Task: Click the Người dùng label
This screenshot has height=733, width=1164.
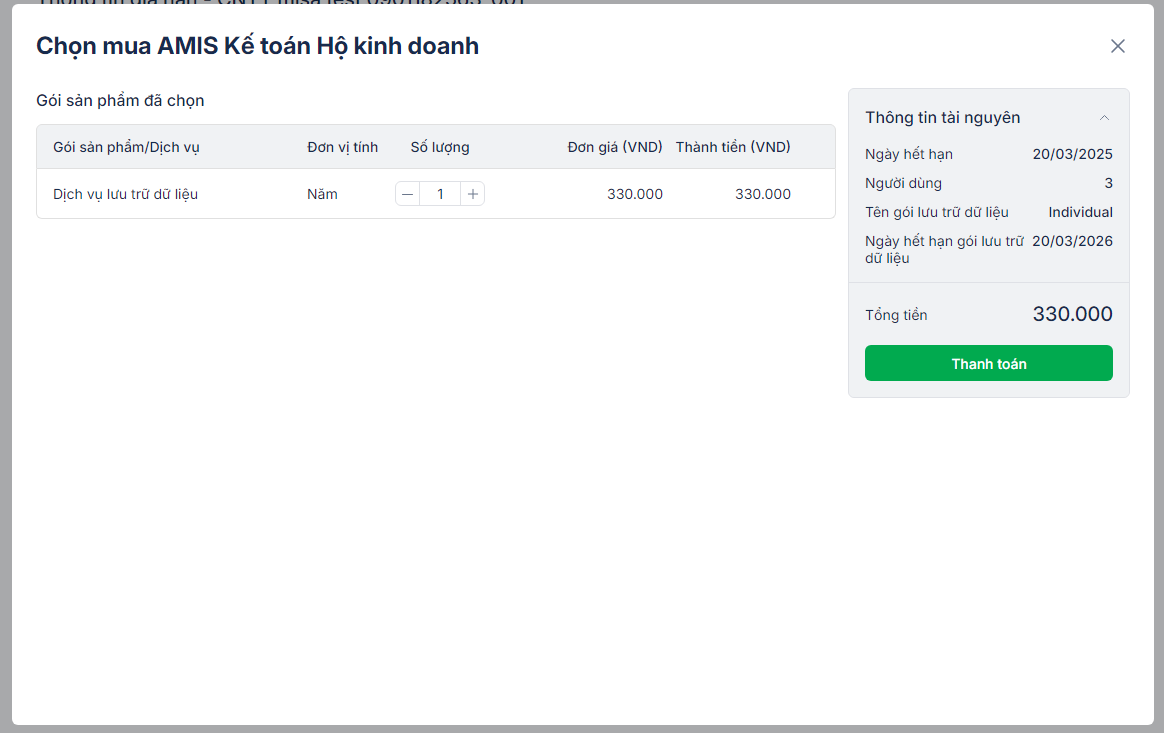Action: (x=903, y=183)
